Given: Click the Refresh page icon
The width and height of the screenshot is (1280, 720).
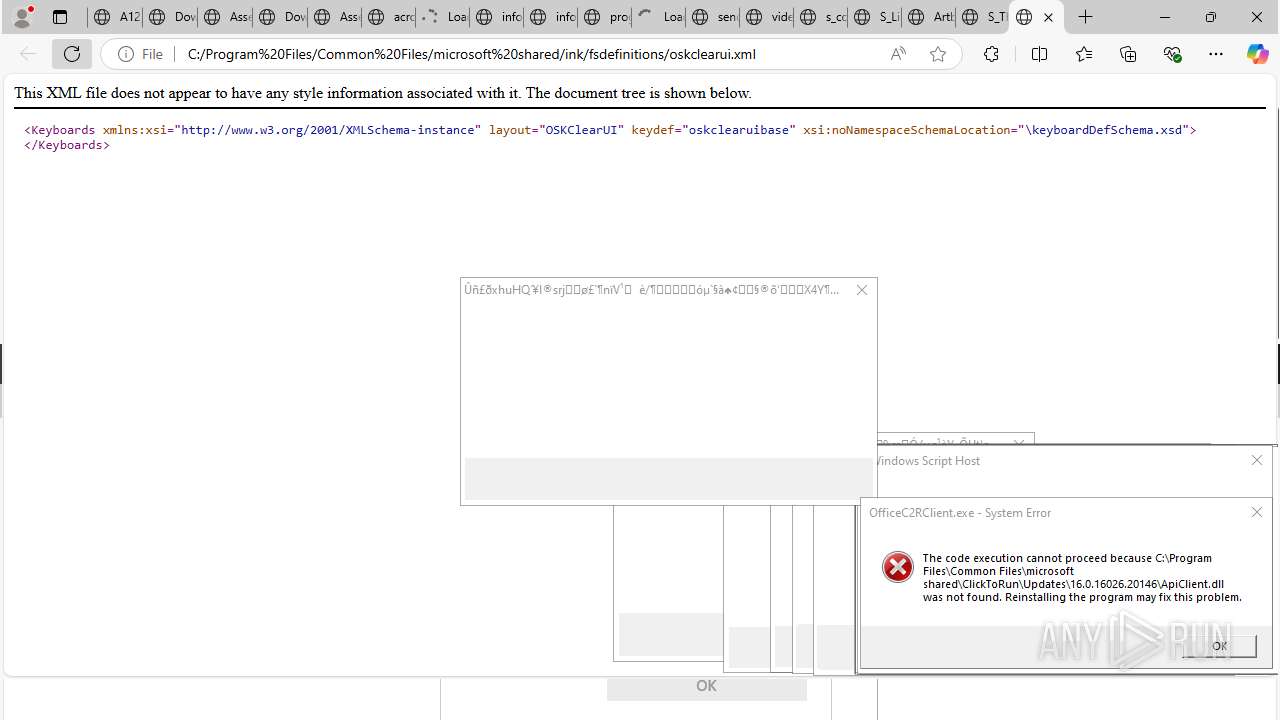Looking at the screenshot, I should pyautogui.click(x=72, y=54).
